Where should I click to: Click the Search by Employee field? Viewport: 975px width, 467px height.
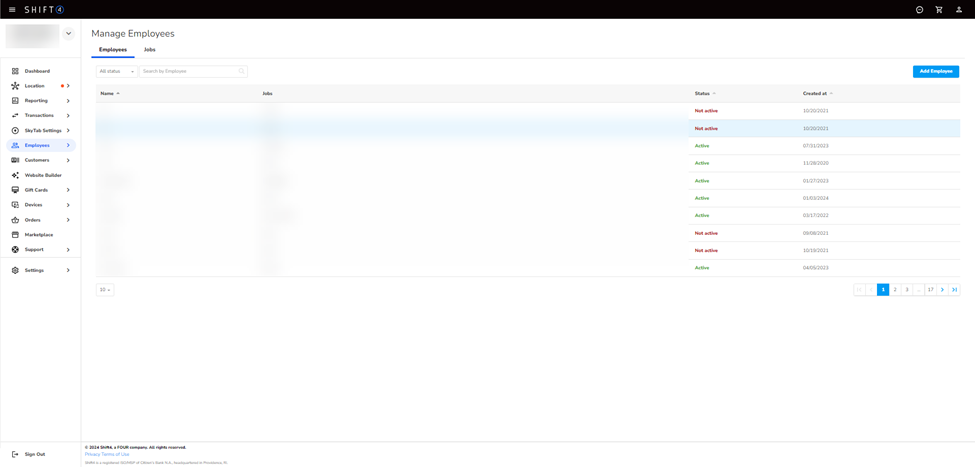pos(193,72)
